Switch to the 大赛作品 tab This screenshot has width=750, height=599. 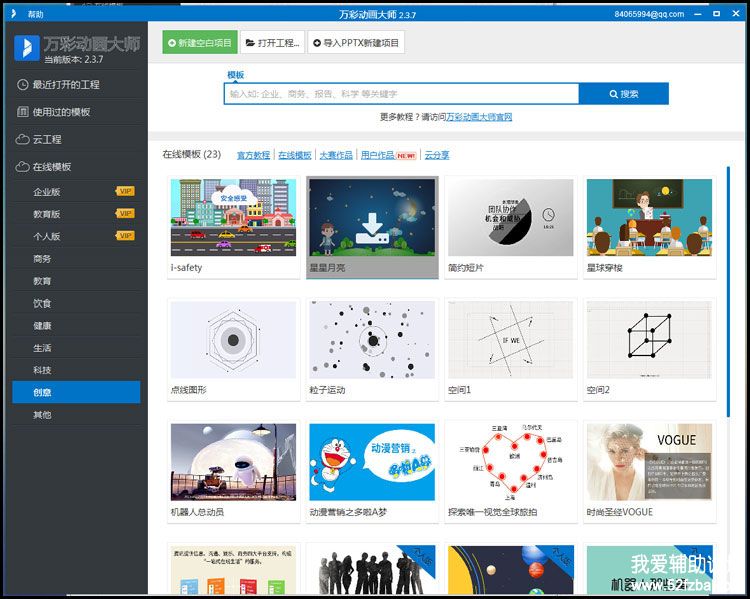[335, 156]
